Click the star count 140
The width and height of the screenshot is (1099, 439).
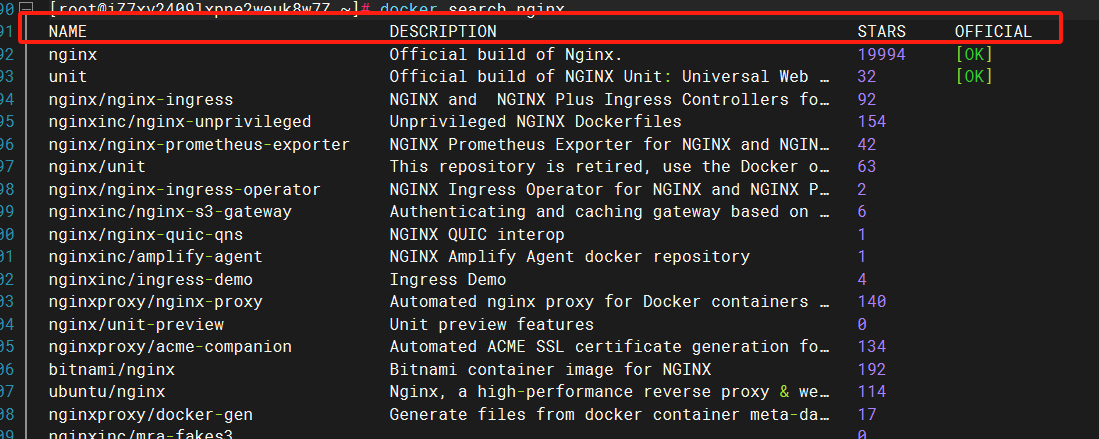tap(872, 302)
